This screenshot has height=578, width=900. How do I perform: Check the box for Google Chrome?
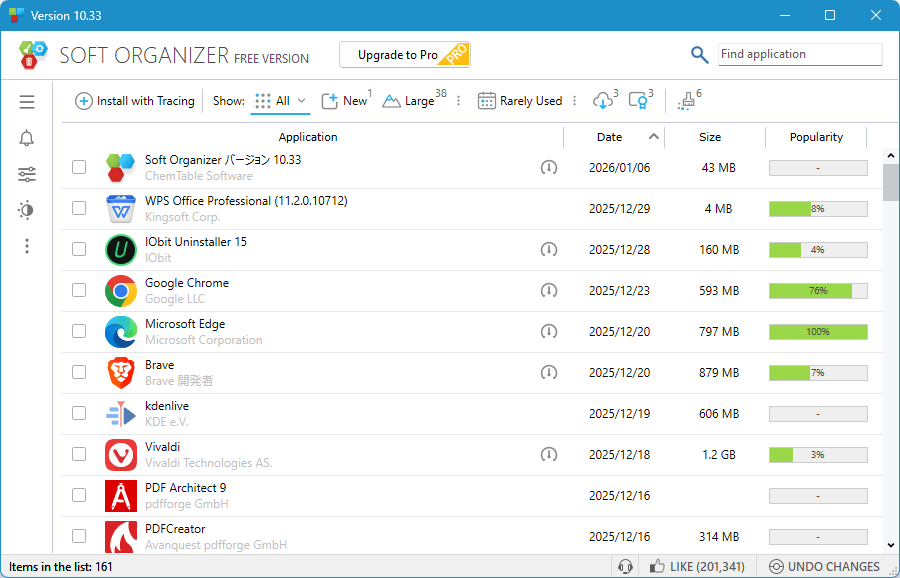79,290
